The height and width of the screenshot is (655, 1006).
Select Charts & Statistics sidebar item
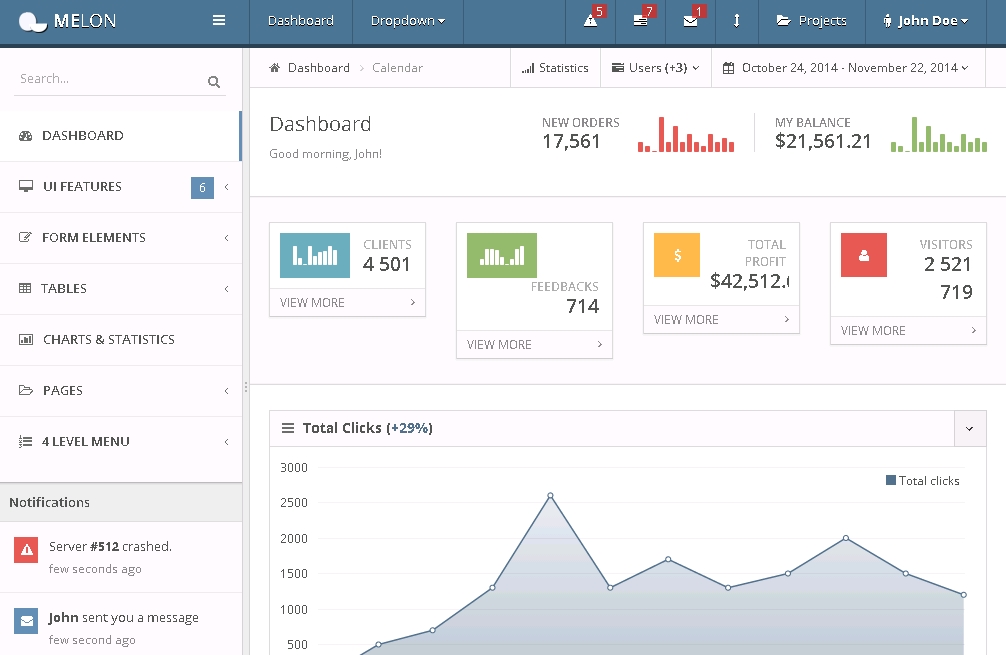pos(109,340)
